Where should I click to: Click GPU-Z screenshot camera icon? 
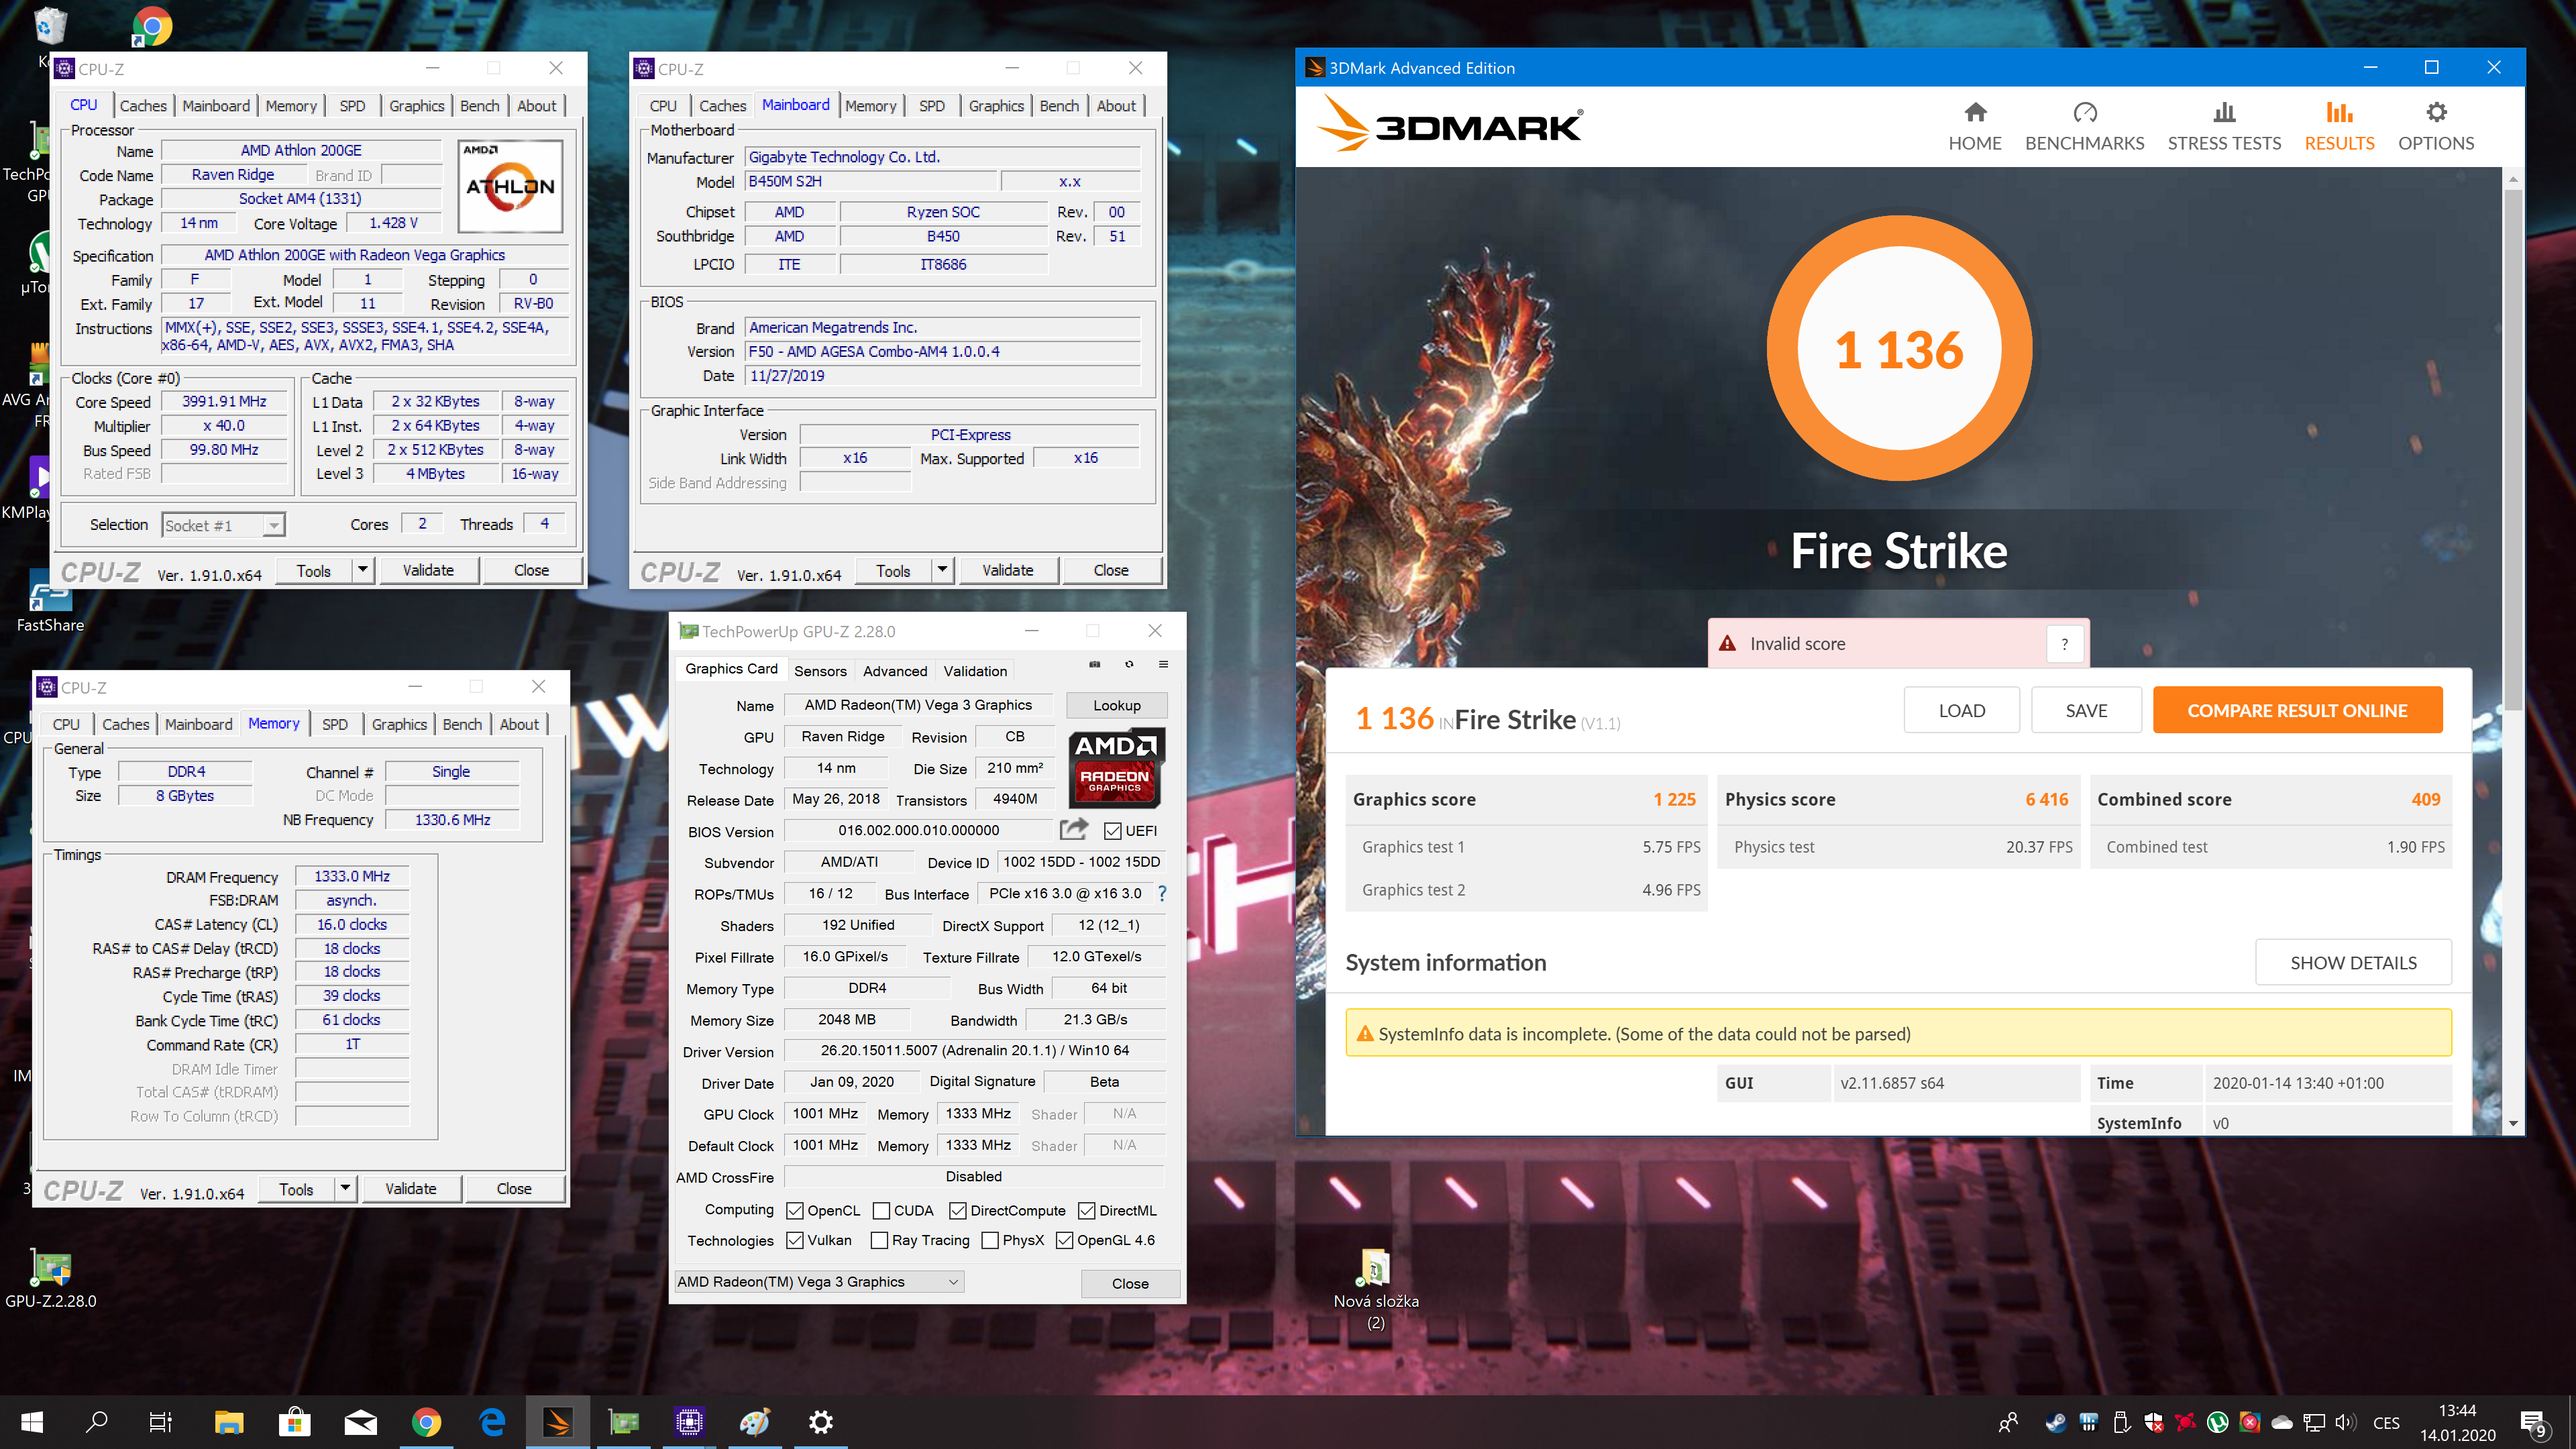(1095, 664)
